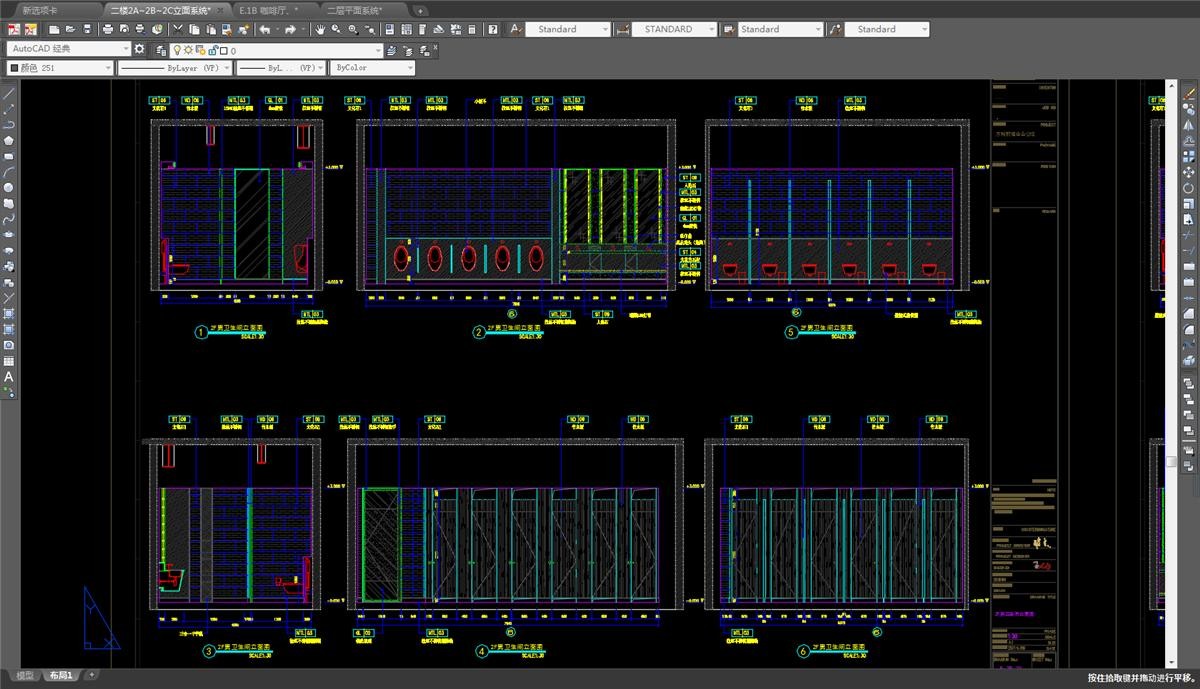Switch to the 二层平面系统 document tab
This screenshot has height=689, width=1200.
coord(354,10)
